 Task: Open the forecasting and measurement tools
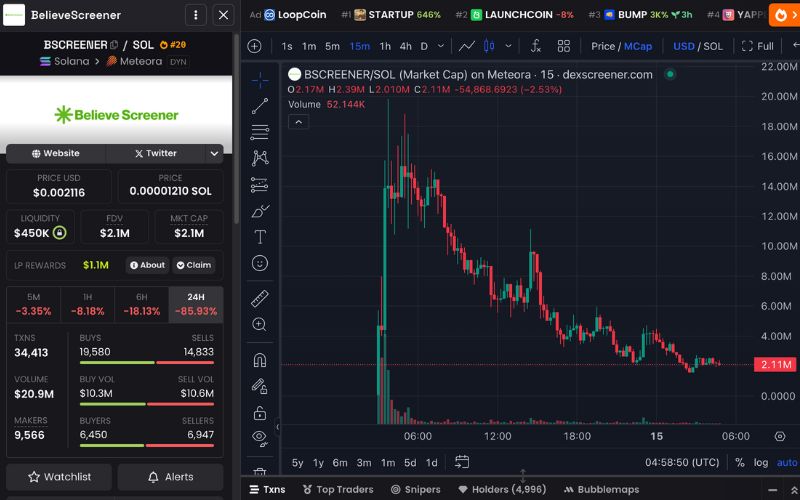click(260, 184)
